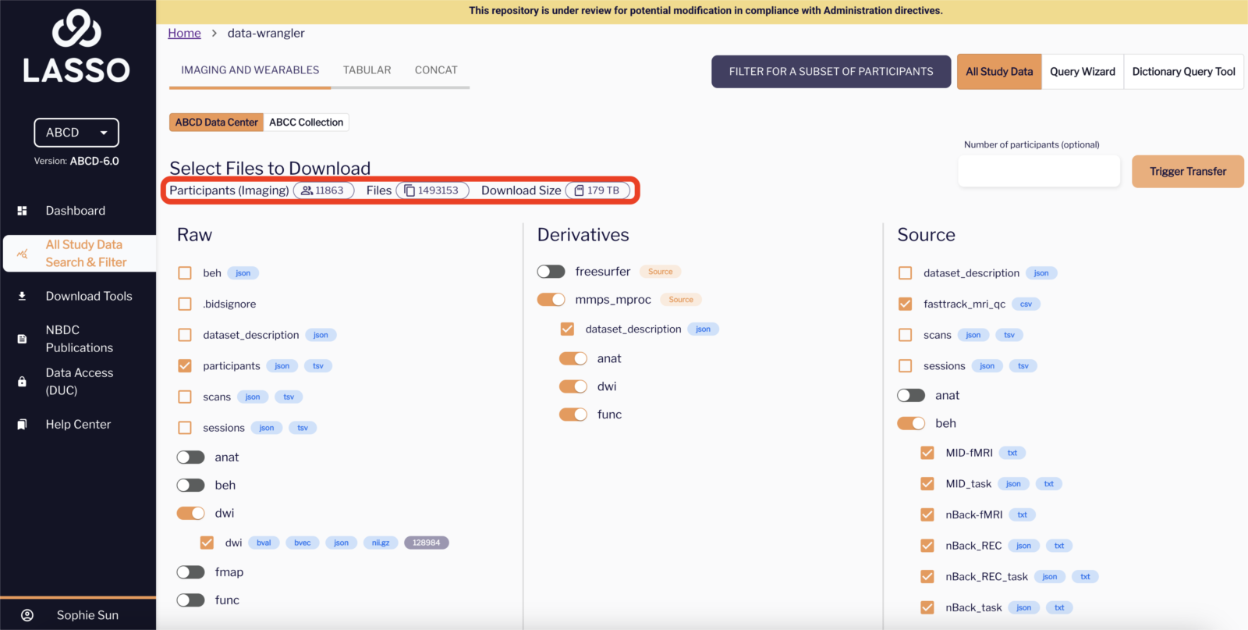Check Raw dataset_description checkbox
This screenshot has width=1248, height=630.
[184, 335]
